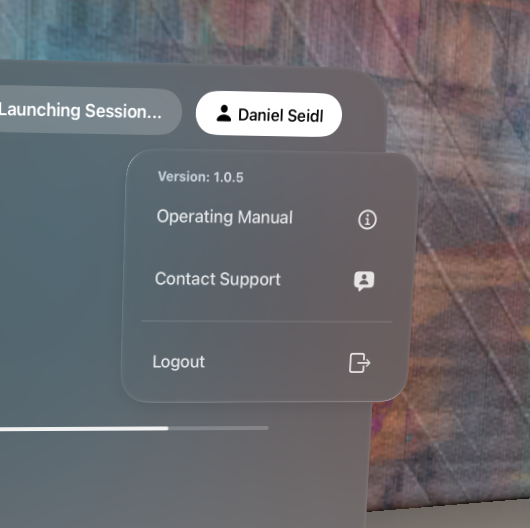The height and width of the screenshot is (528, 530).
Task: Open the Operating Manual menu entry
Action: click(x=267, y=218)
